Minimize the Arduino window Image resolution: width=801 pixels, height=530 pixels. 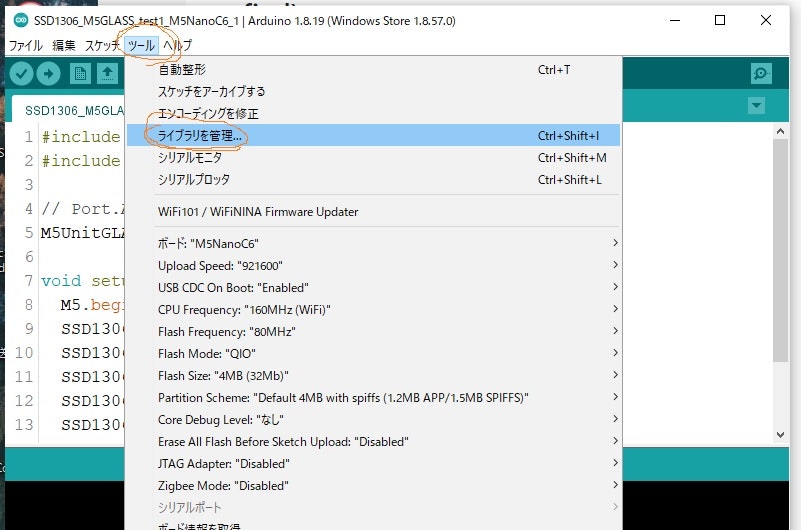point(675,20)
